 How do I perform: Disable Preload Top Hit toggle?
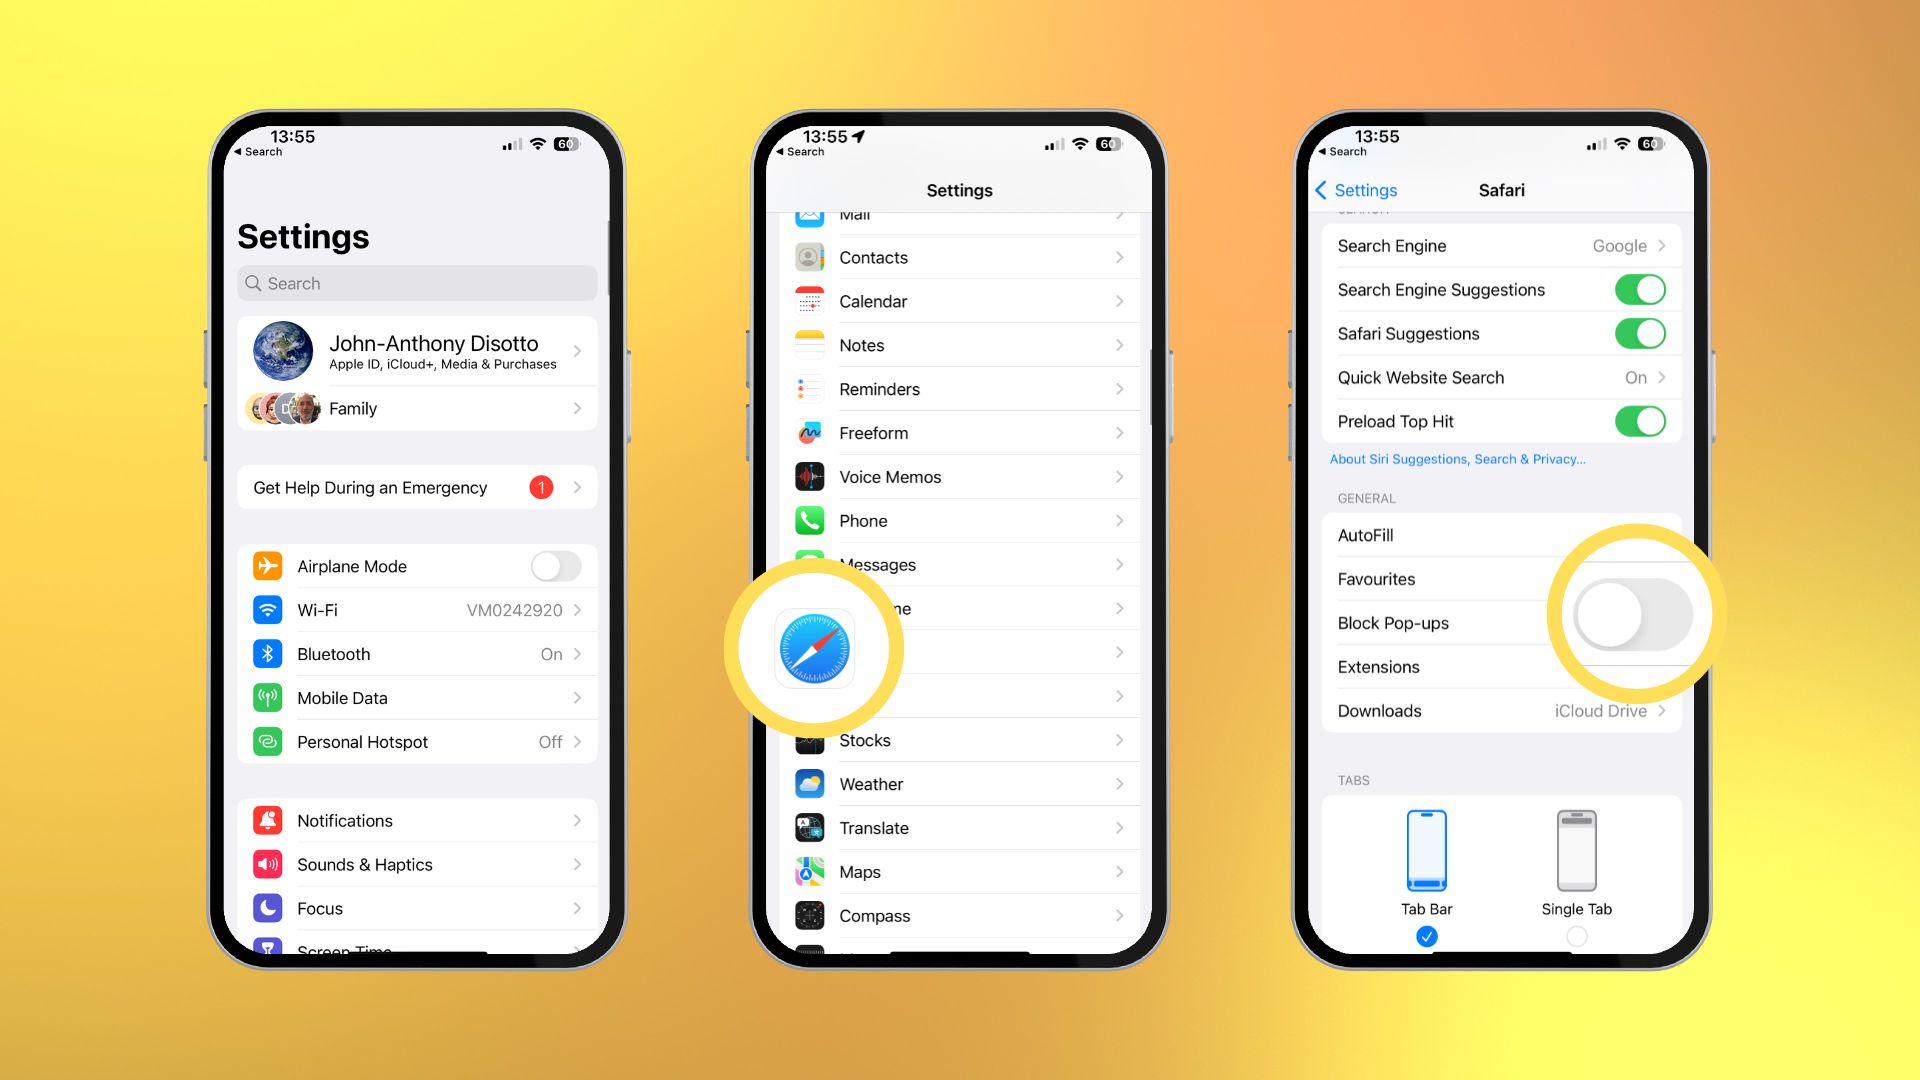point(1638,421)
